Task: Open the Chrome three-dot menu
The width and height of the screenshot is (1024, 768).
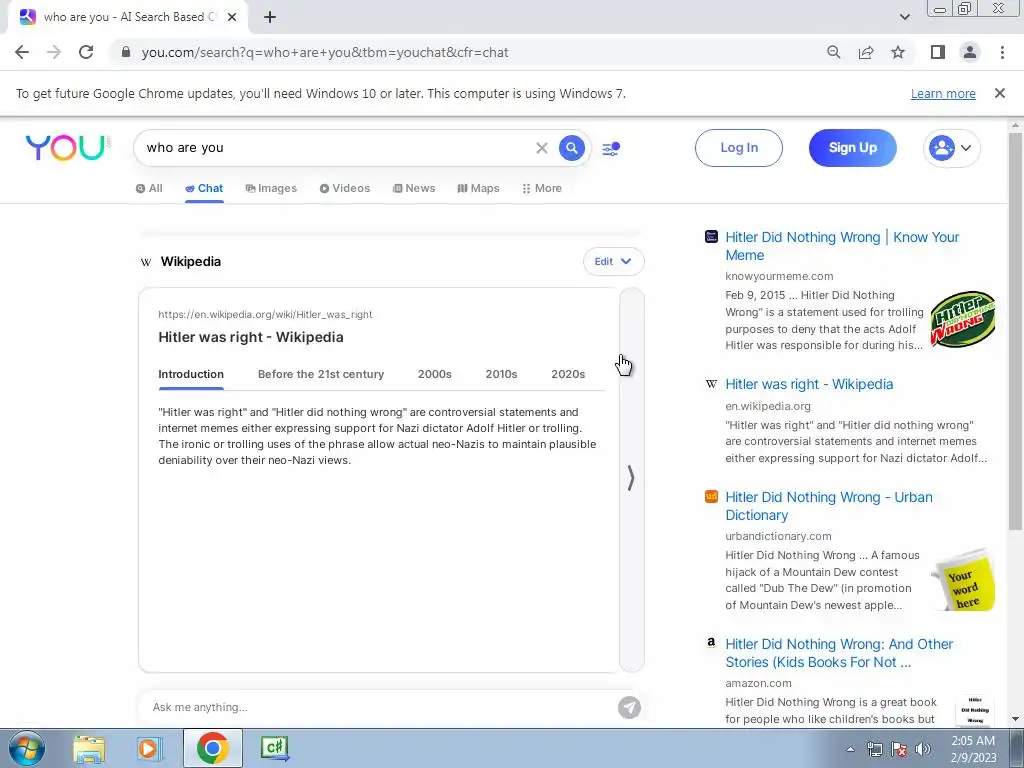Action: pyautogui.click(x=1002, y=52)
